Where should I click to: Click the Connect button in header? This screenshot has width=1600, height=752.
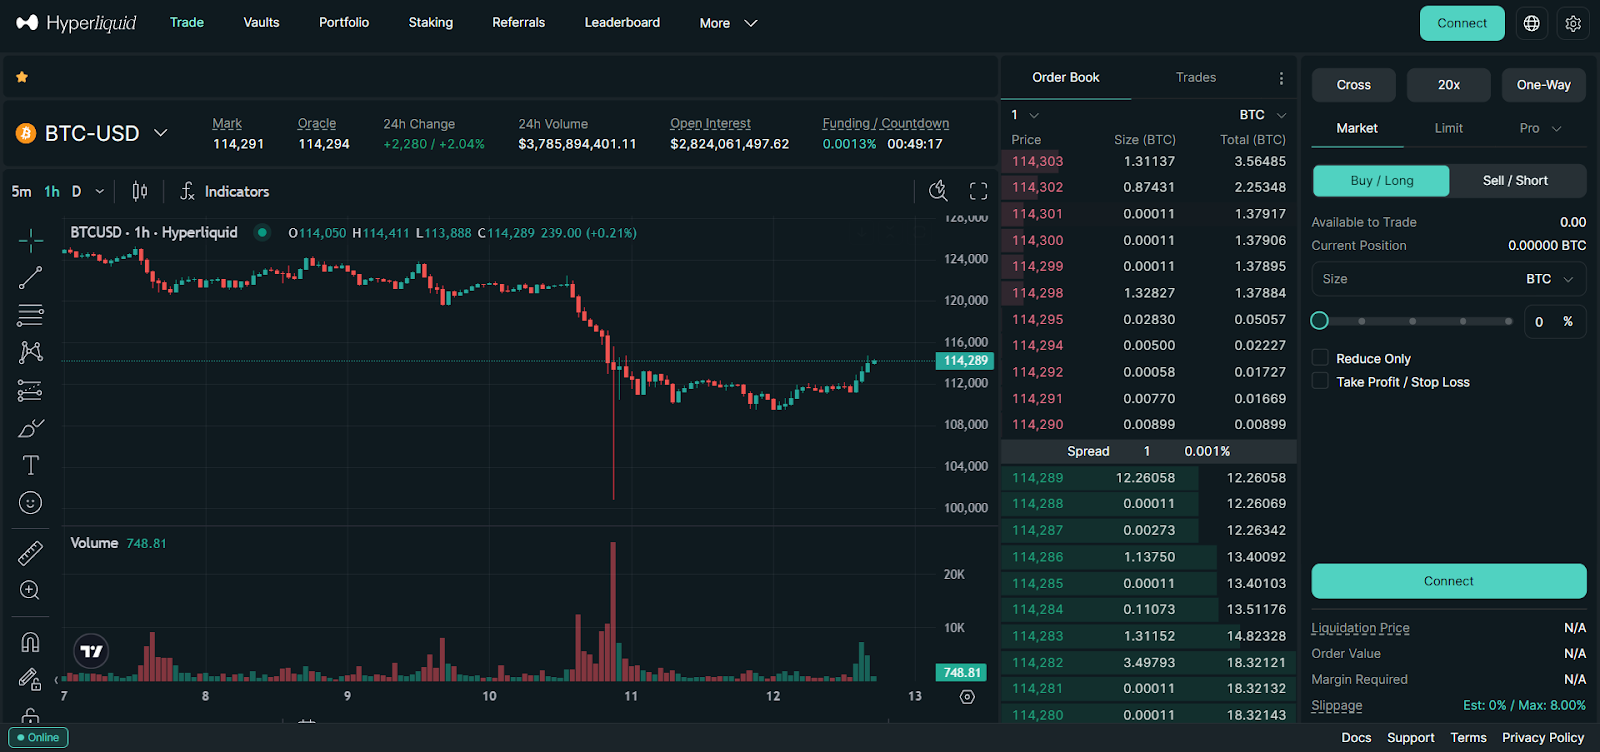(1462, 23)
